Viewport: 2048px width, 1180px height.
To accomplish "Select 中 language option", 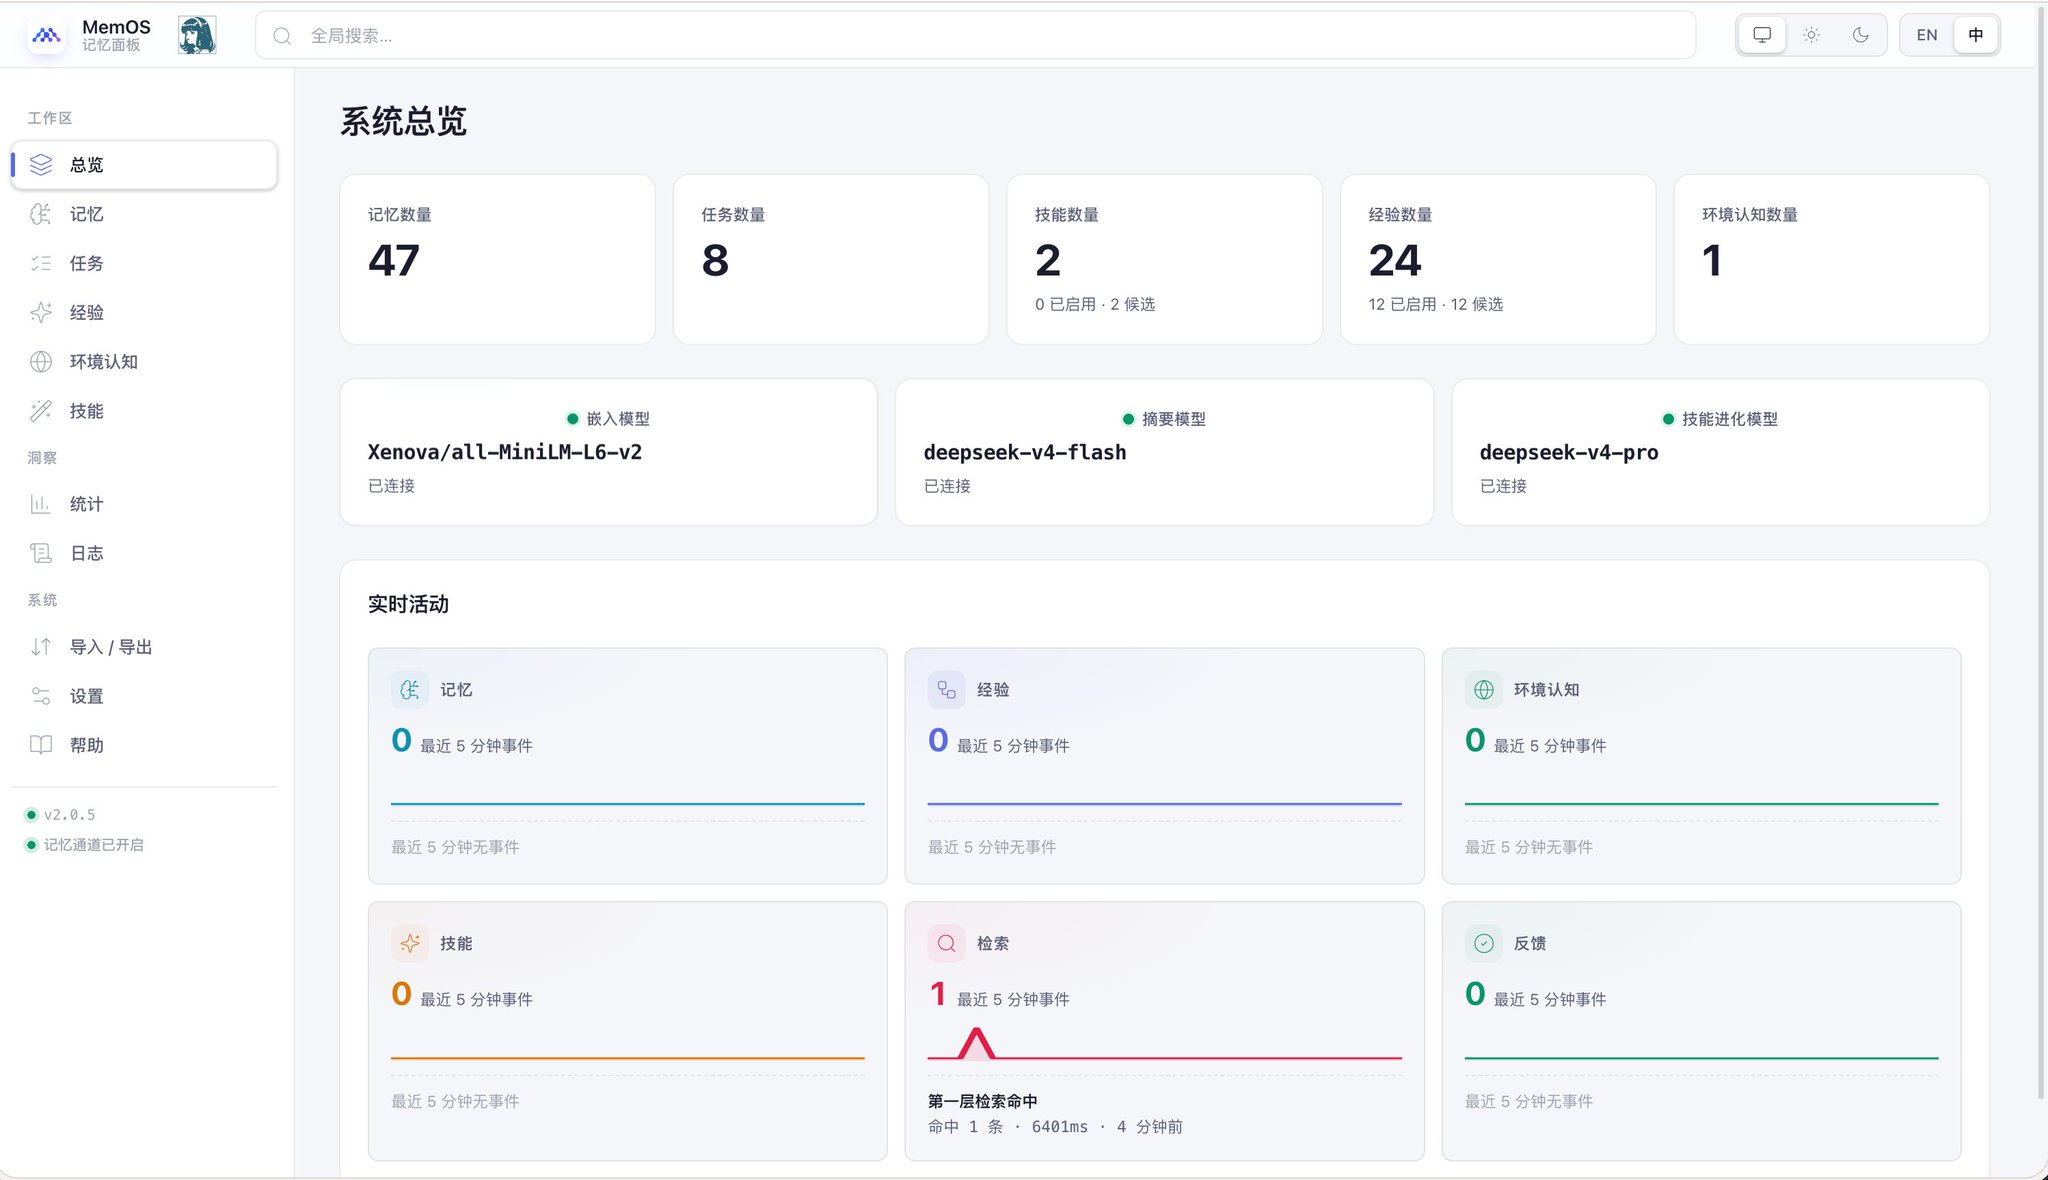I will [x=1976, y=35].
